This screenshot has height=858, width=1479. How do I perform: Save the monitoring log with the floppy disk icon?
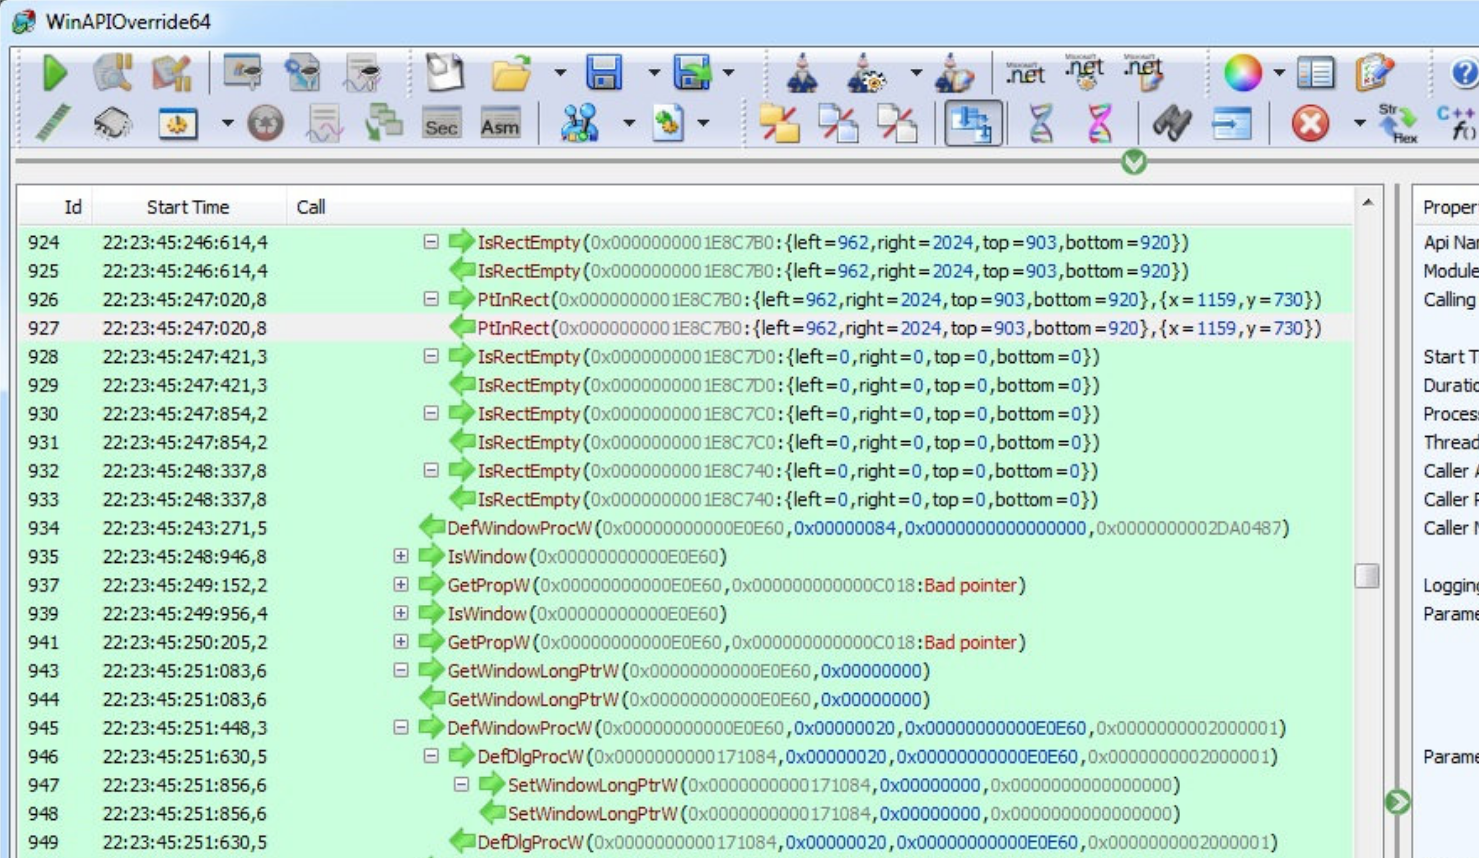tap(606, 70)
